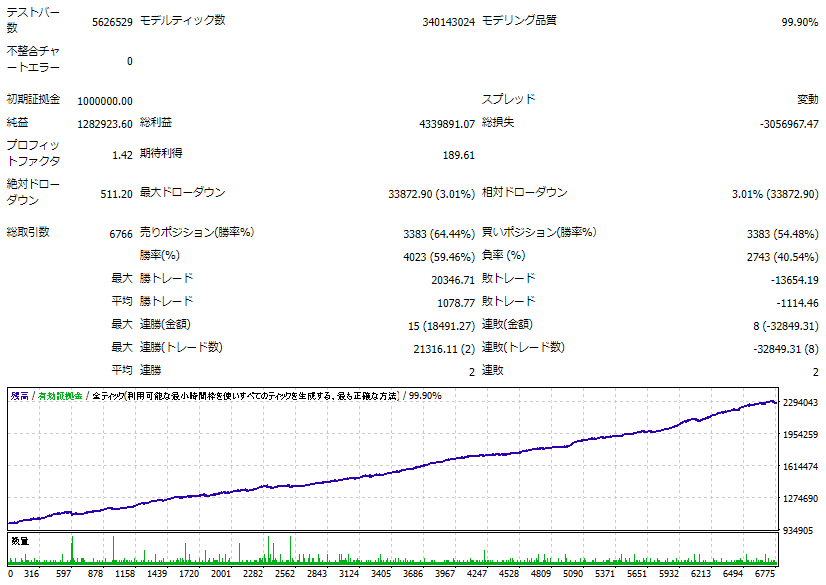Select the 期待利得 value 189.61
The image size is (826, 585).
458,155
